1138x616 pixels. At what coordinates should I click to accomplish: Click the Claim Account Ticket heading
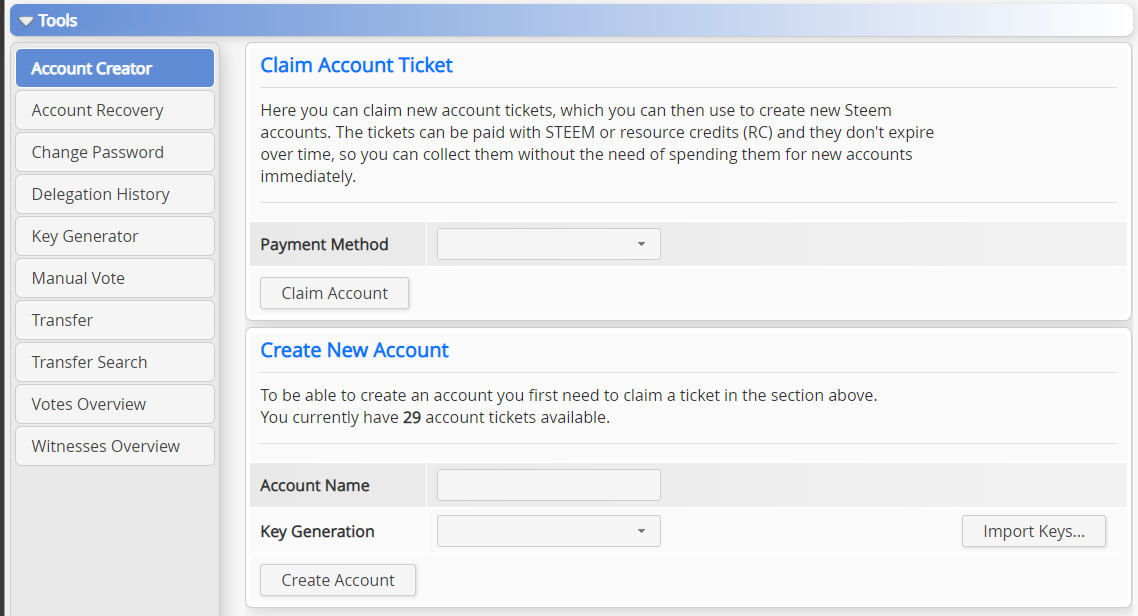point(356,65)
